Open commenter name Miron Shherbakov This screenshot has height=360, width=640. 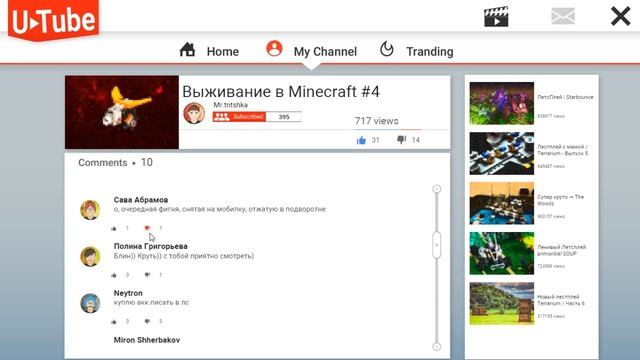pyautogui.click(x=147, y=340)
